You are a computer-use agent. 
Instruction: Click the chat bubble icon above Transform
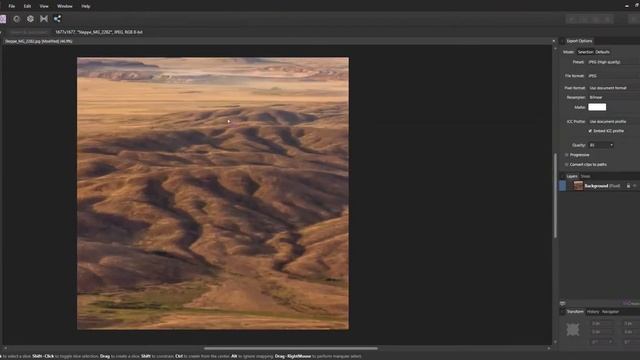pyautogui.click(x=562, y=303)
